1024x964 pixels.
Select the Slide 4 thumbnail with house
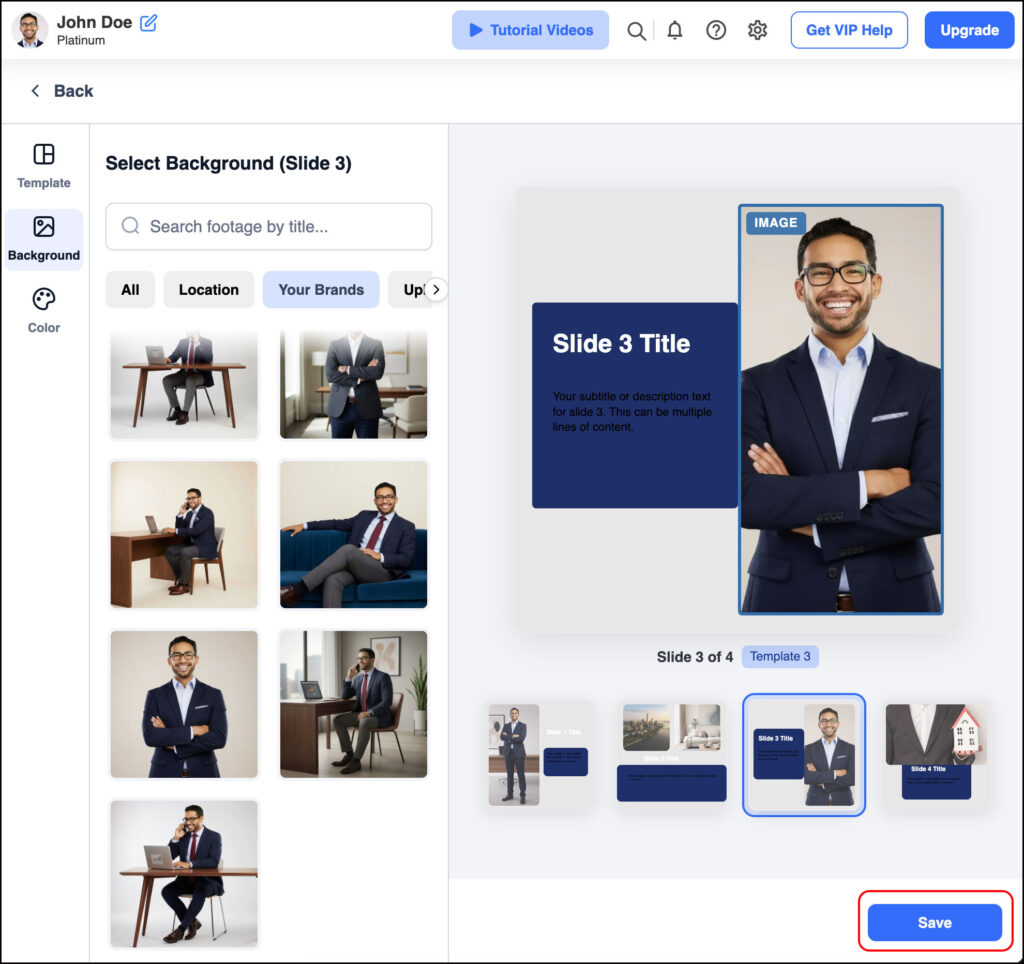(936, 754)
